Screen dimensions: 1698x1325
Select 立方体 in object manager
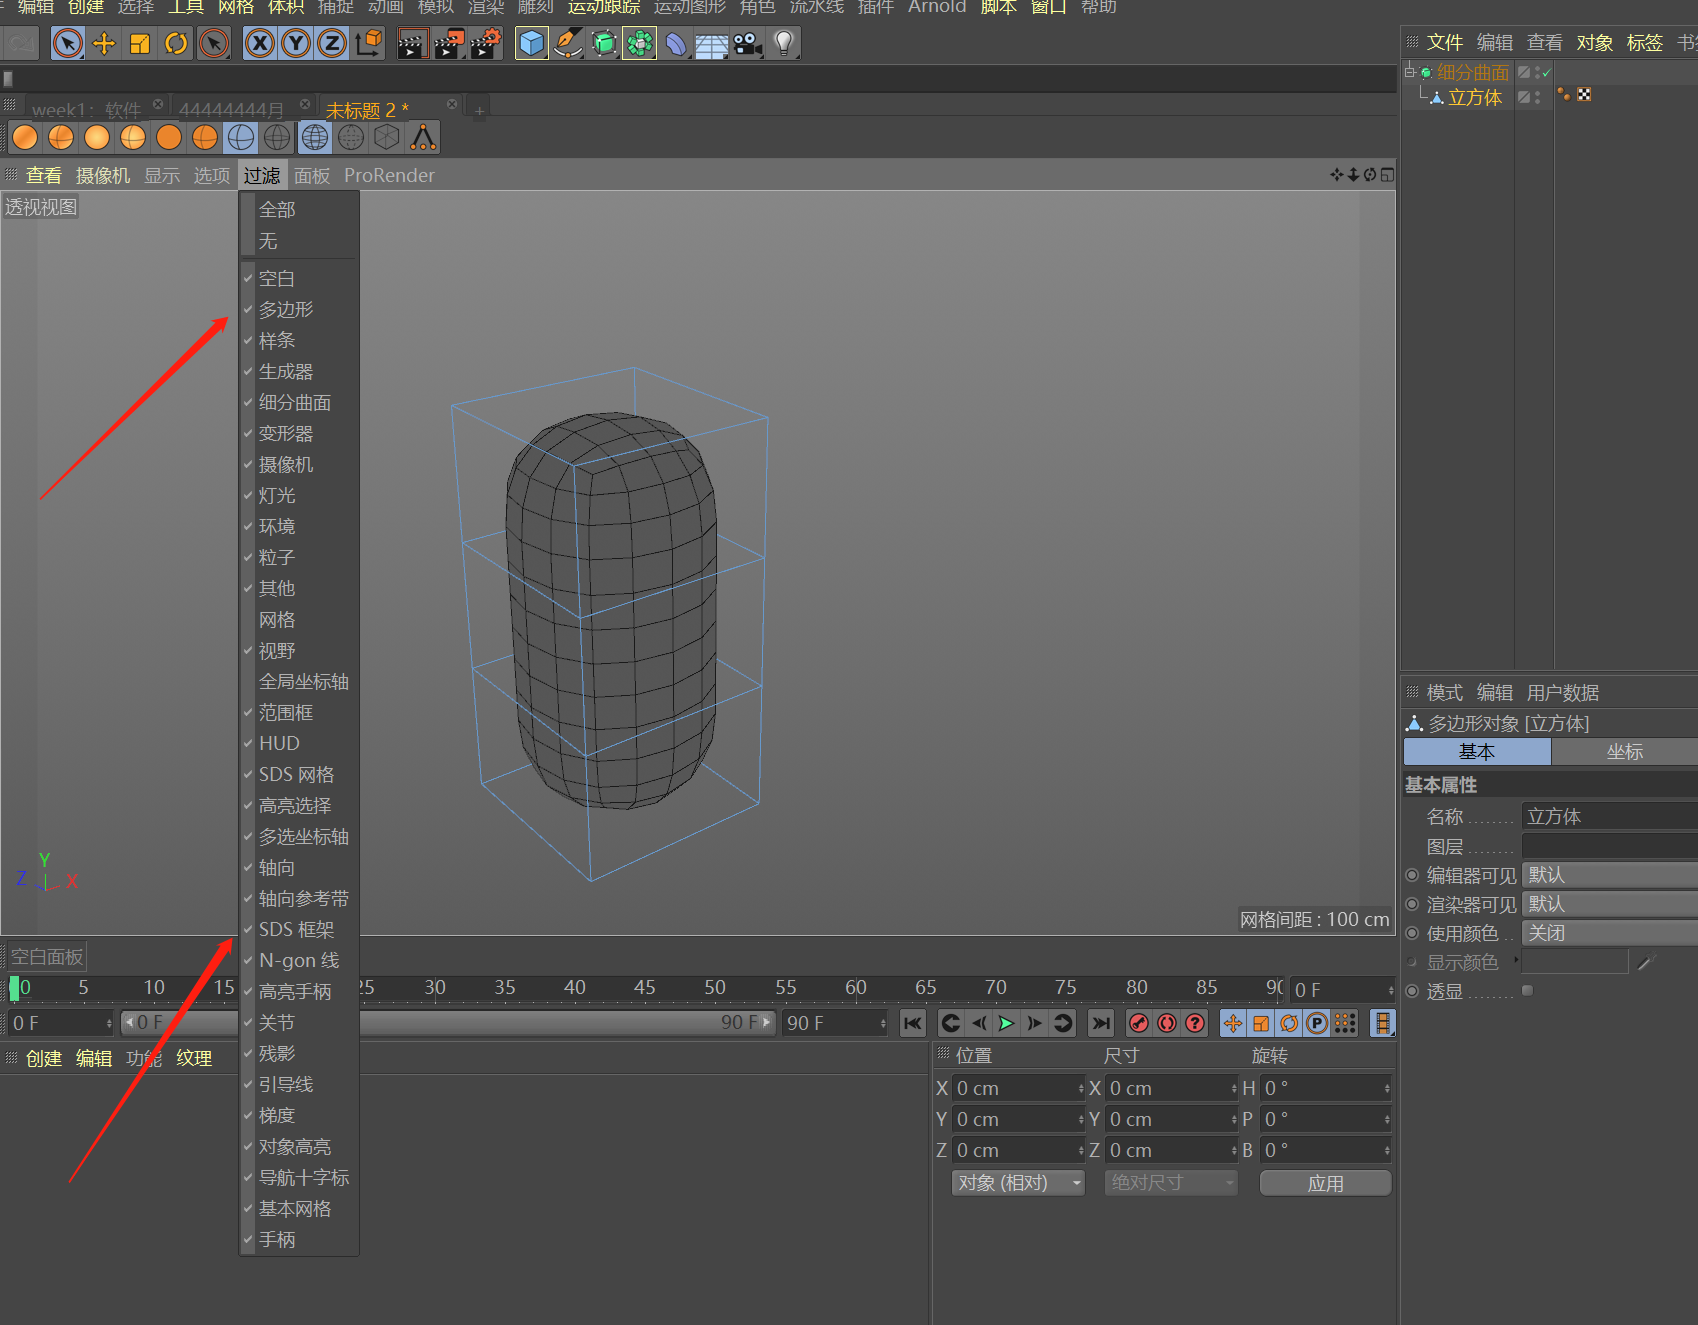[x=1474, y=98]
